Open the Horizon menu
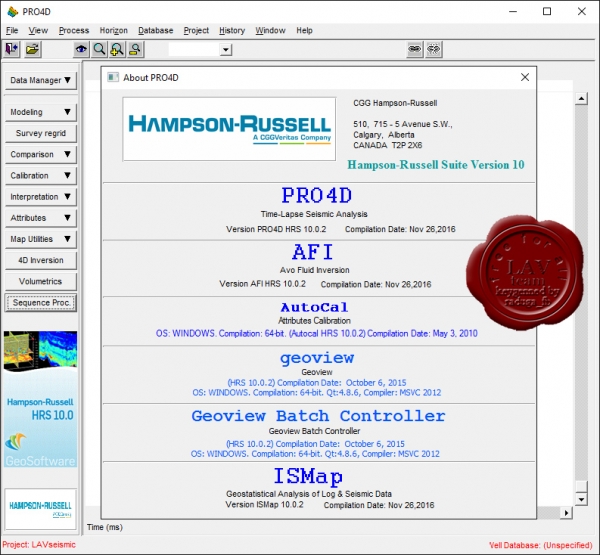Screen dimensions: 600x555 [x=114, y=31]
